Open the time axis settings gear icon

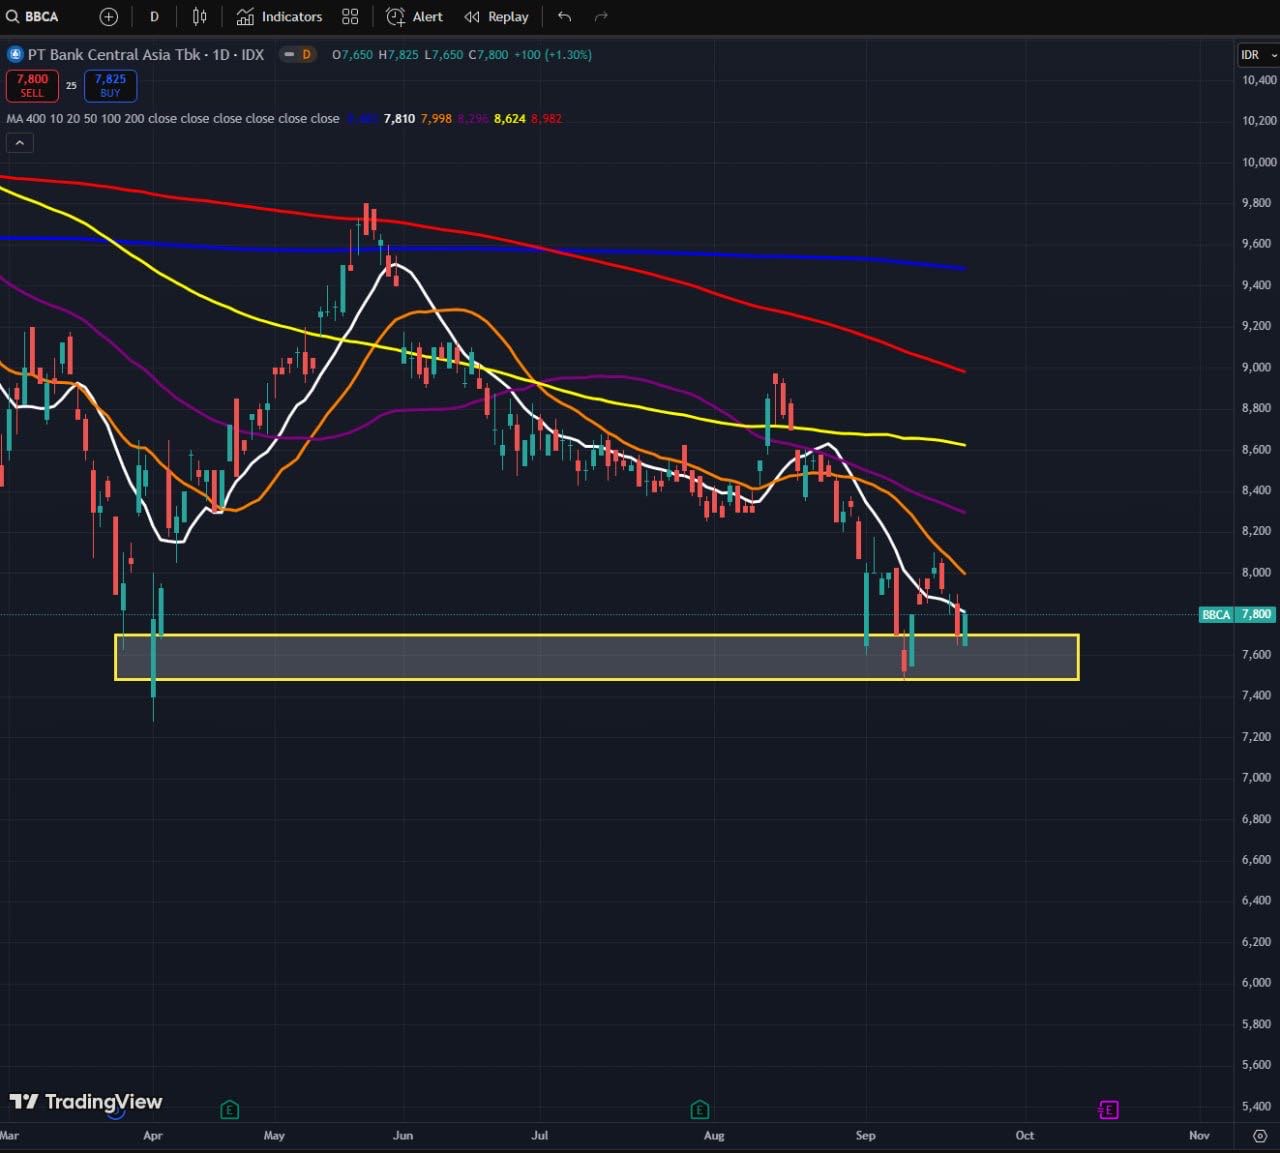1259,1136
